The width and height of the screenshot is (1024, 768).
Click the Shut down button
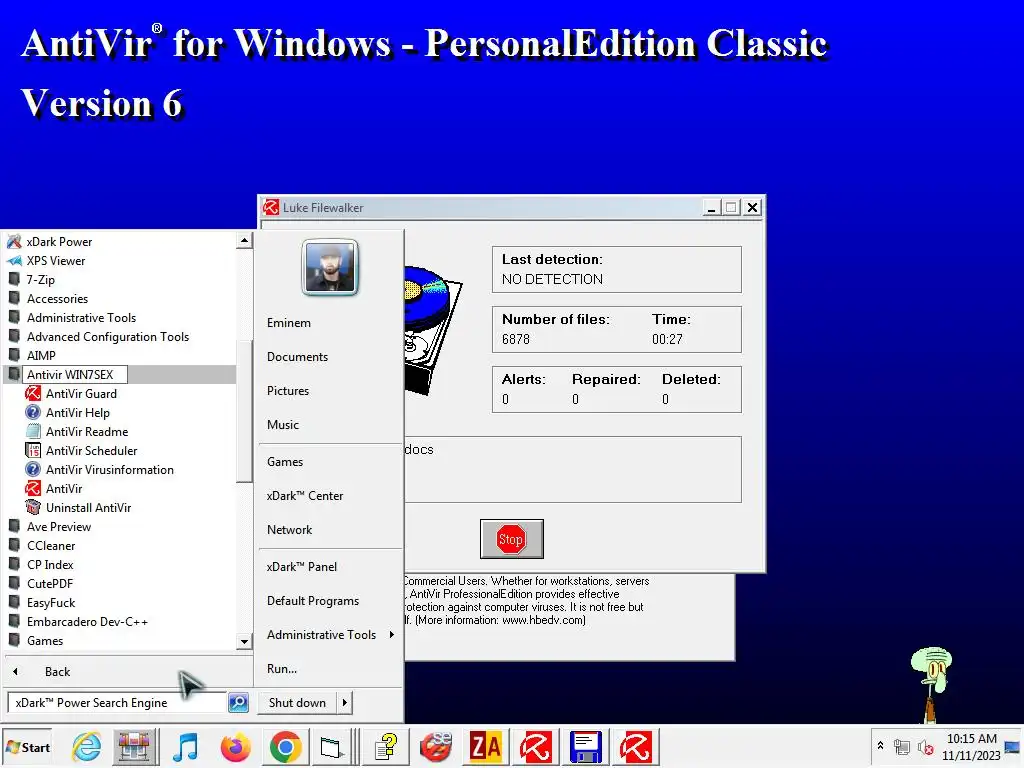pos(297,703)
